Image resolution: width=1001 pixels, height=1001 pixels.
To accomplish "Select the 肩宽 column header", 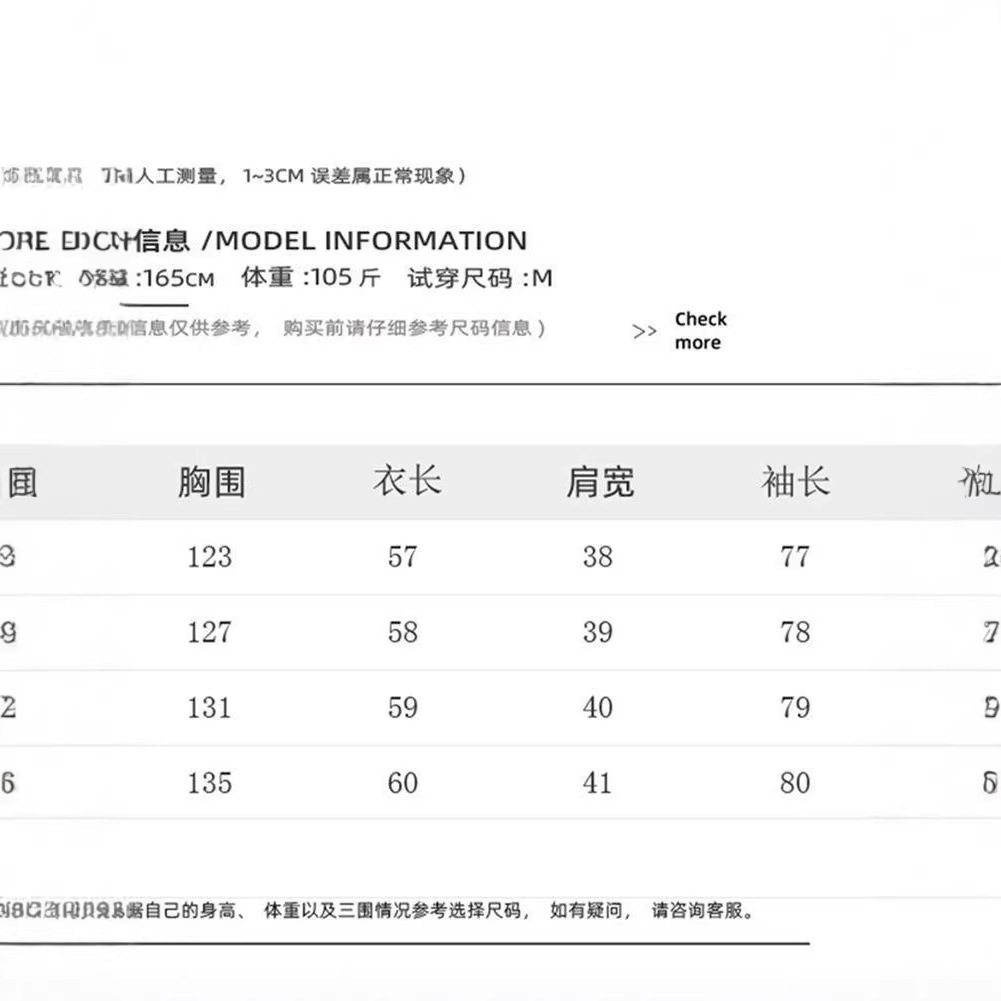I will [x=600, y=482].
